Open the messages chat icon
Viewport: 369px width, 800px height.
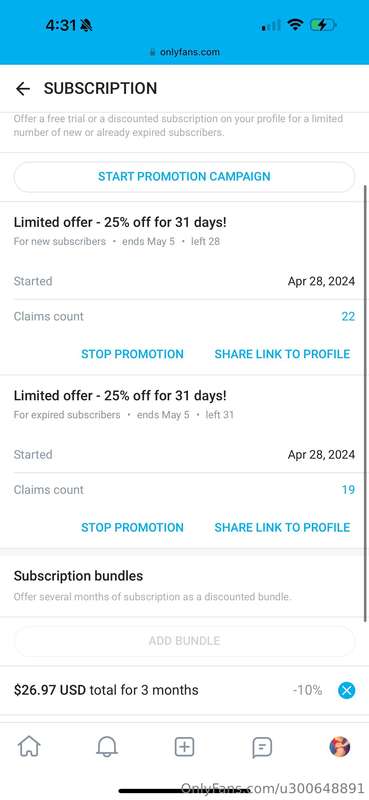[262, 748]
